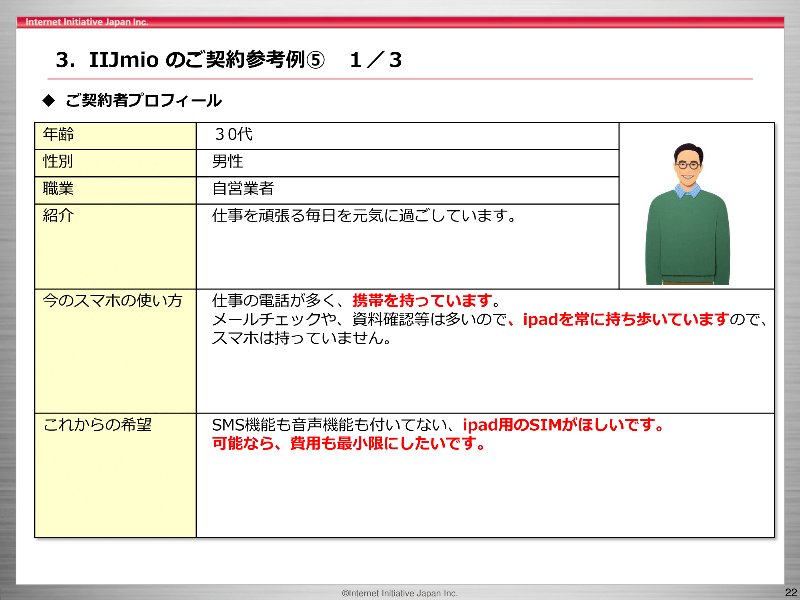Viewport: 800px width, 600px height.
Task: Select the text "仕事を頑張る毎日を元気に過ごしています。"
Action: click(x=365, y=216)
